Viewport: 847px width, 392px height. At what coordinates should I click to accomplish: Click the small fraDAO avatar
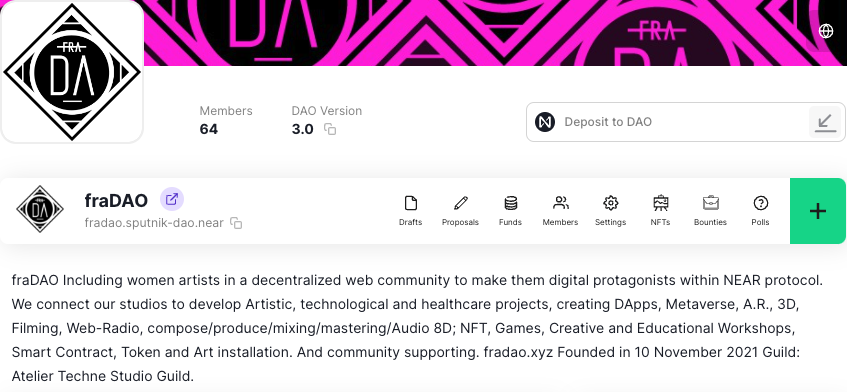coord(39,209)
